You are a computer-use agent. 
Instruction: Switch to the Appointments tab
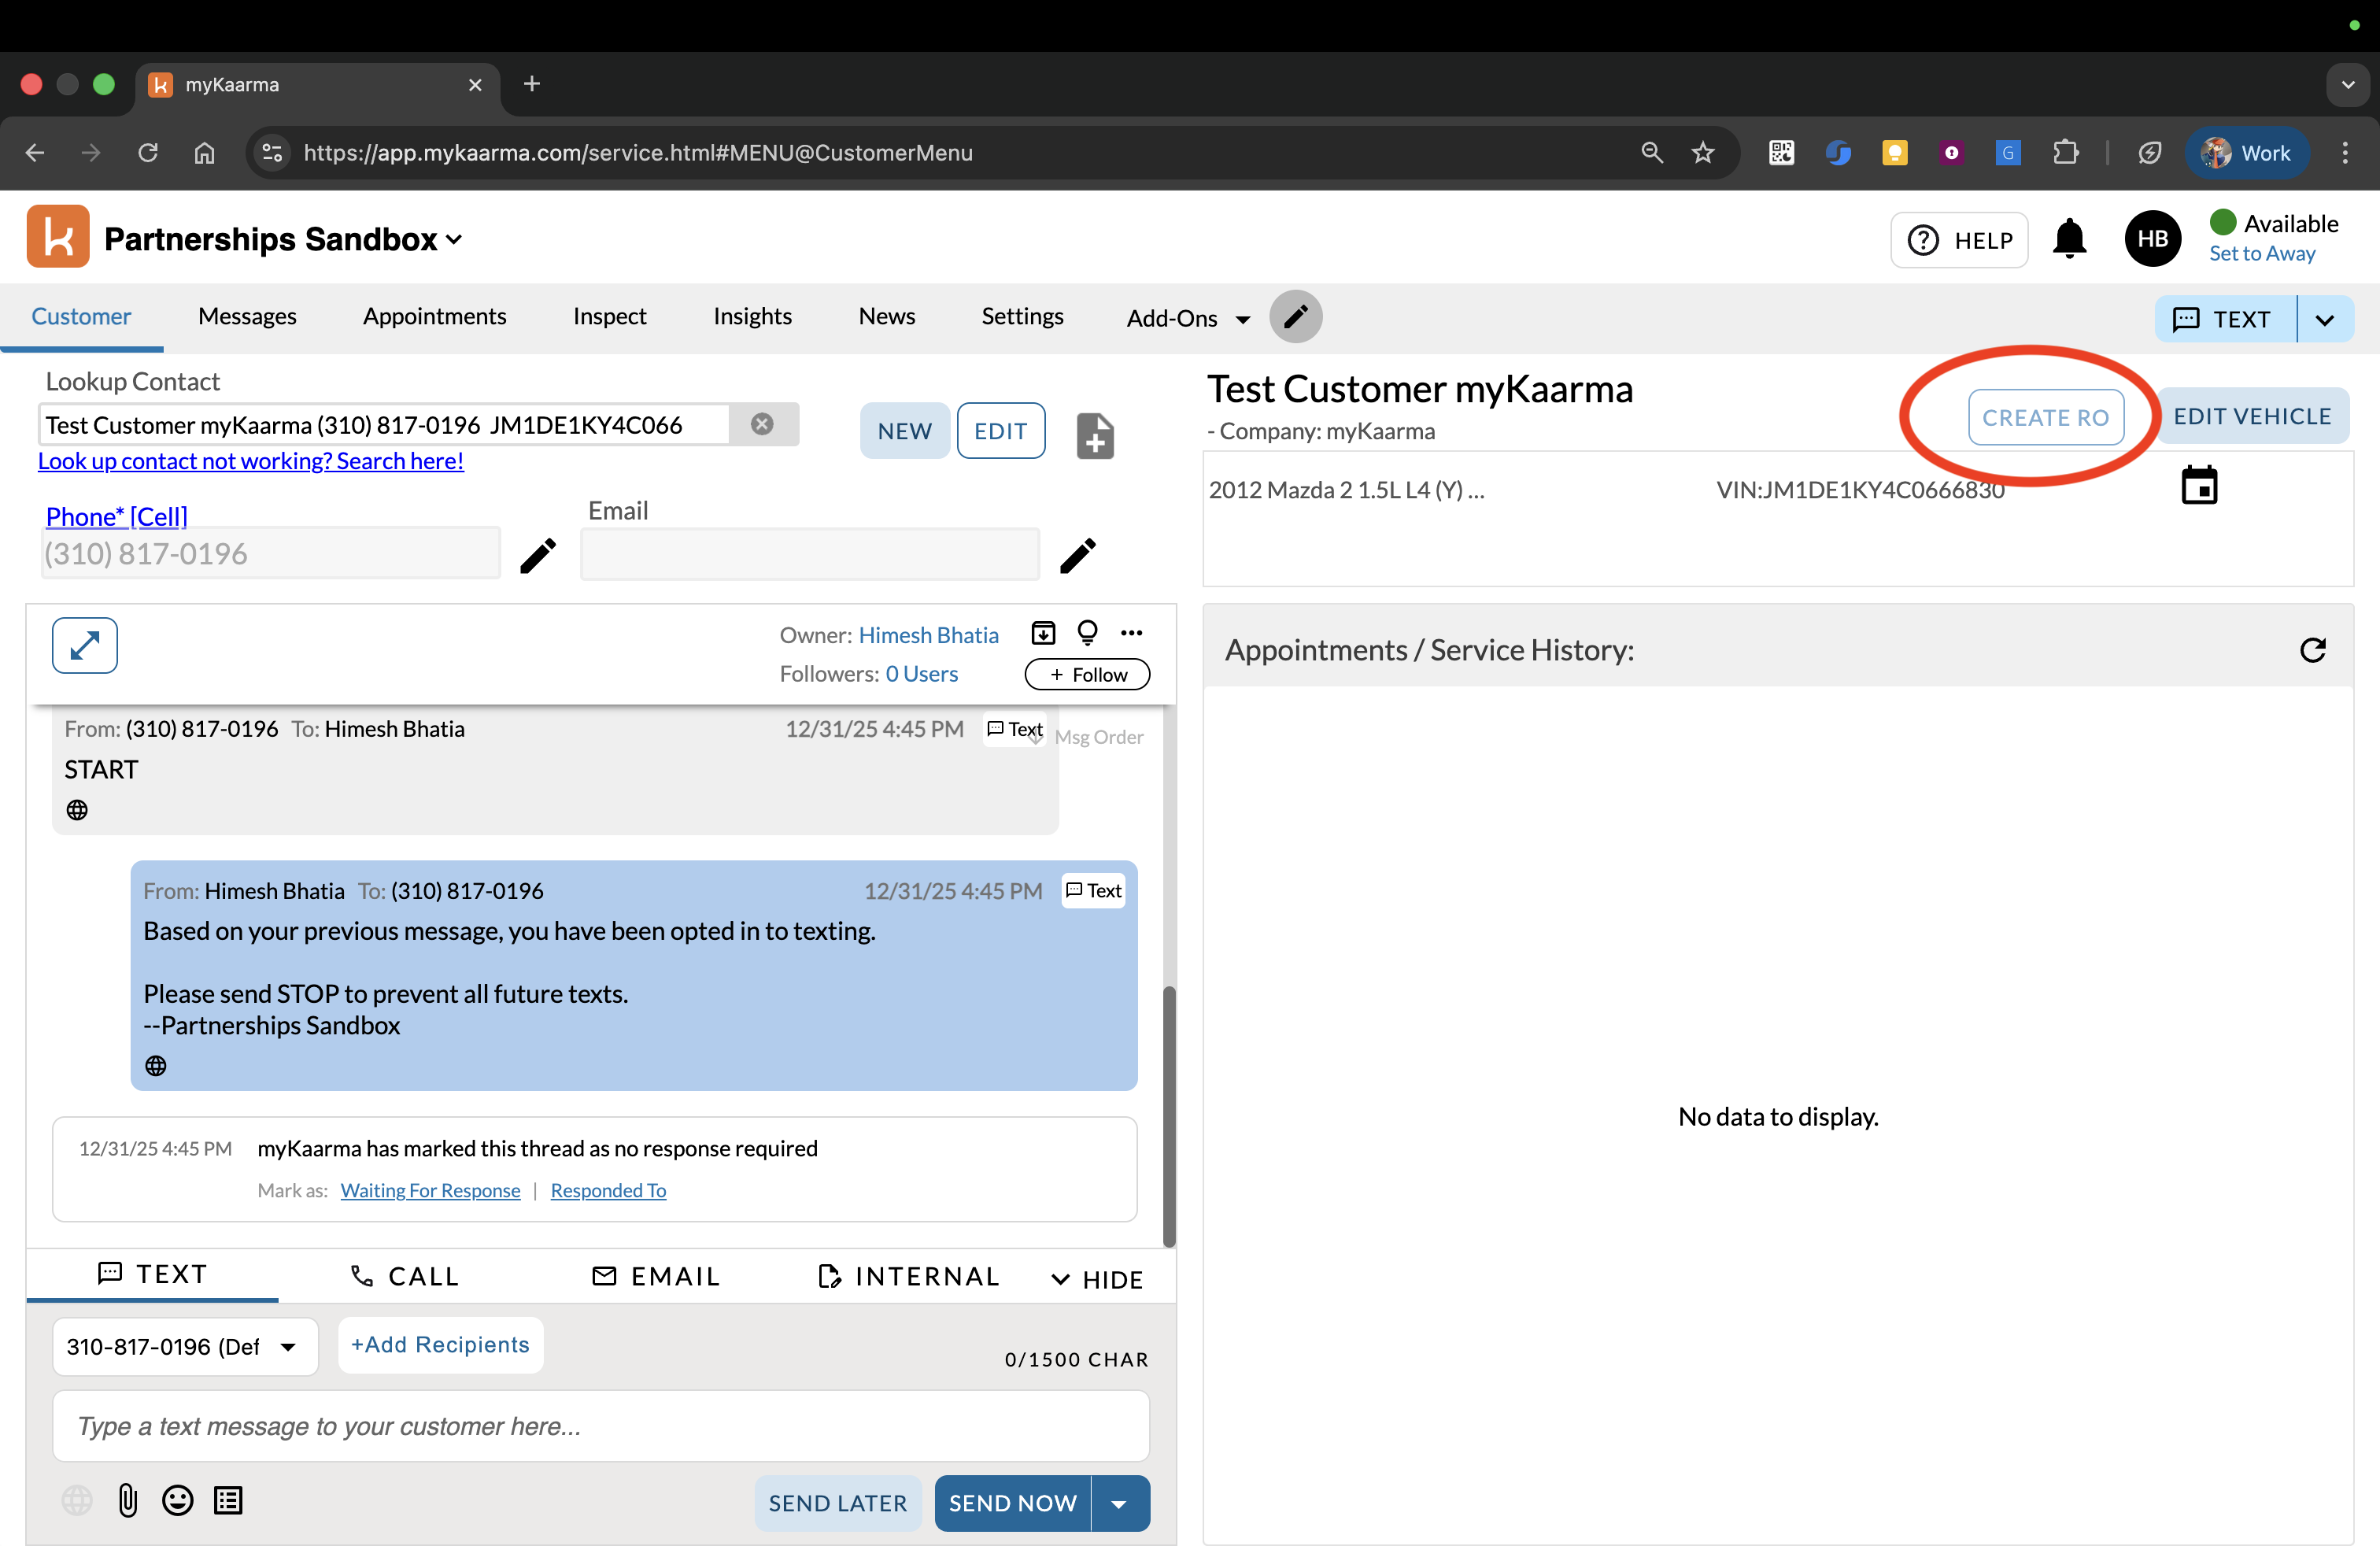435,316
